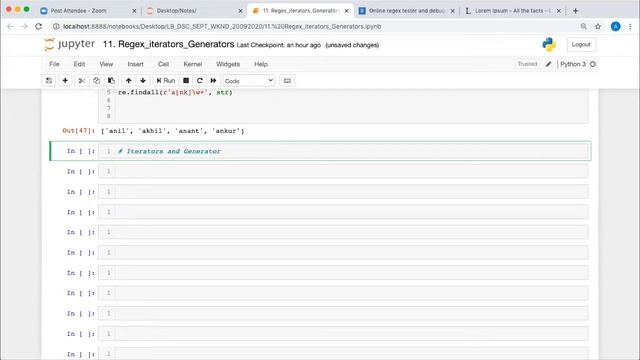Restart the kernel icon
Screen dimensions: 640x360
[200, 81]
